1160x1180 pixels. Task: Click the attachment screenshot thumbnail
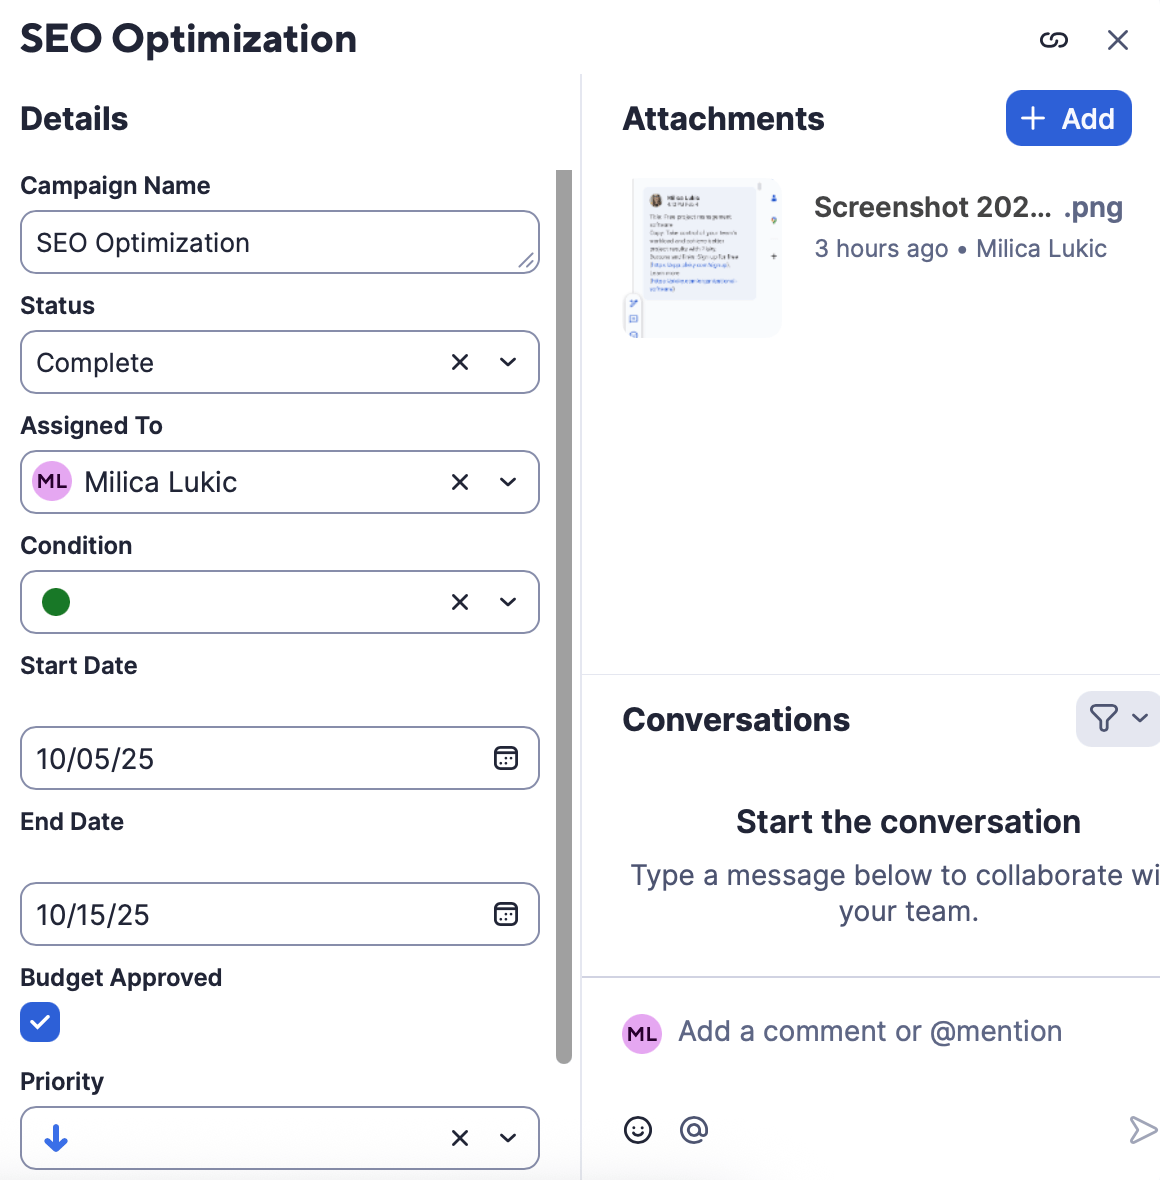[702, 258]
